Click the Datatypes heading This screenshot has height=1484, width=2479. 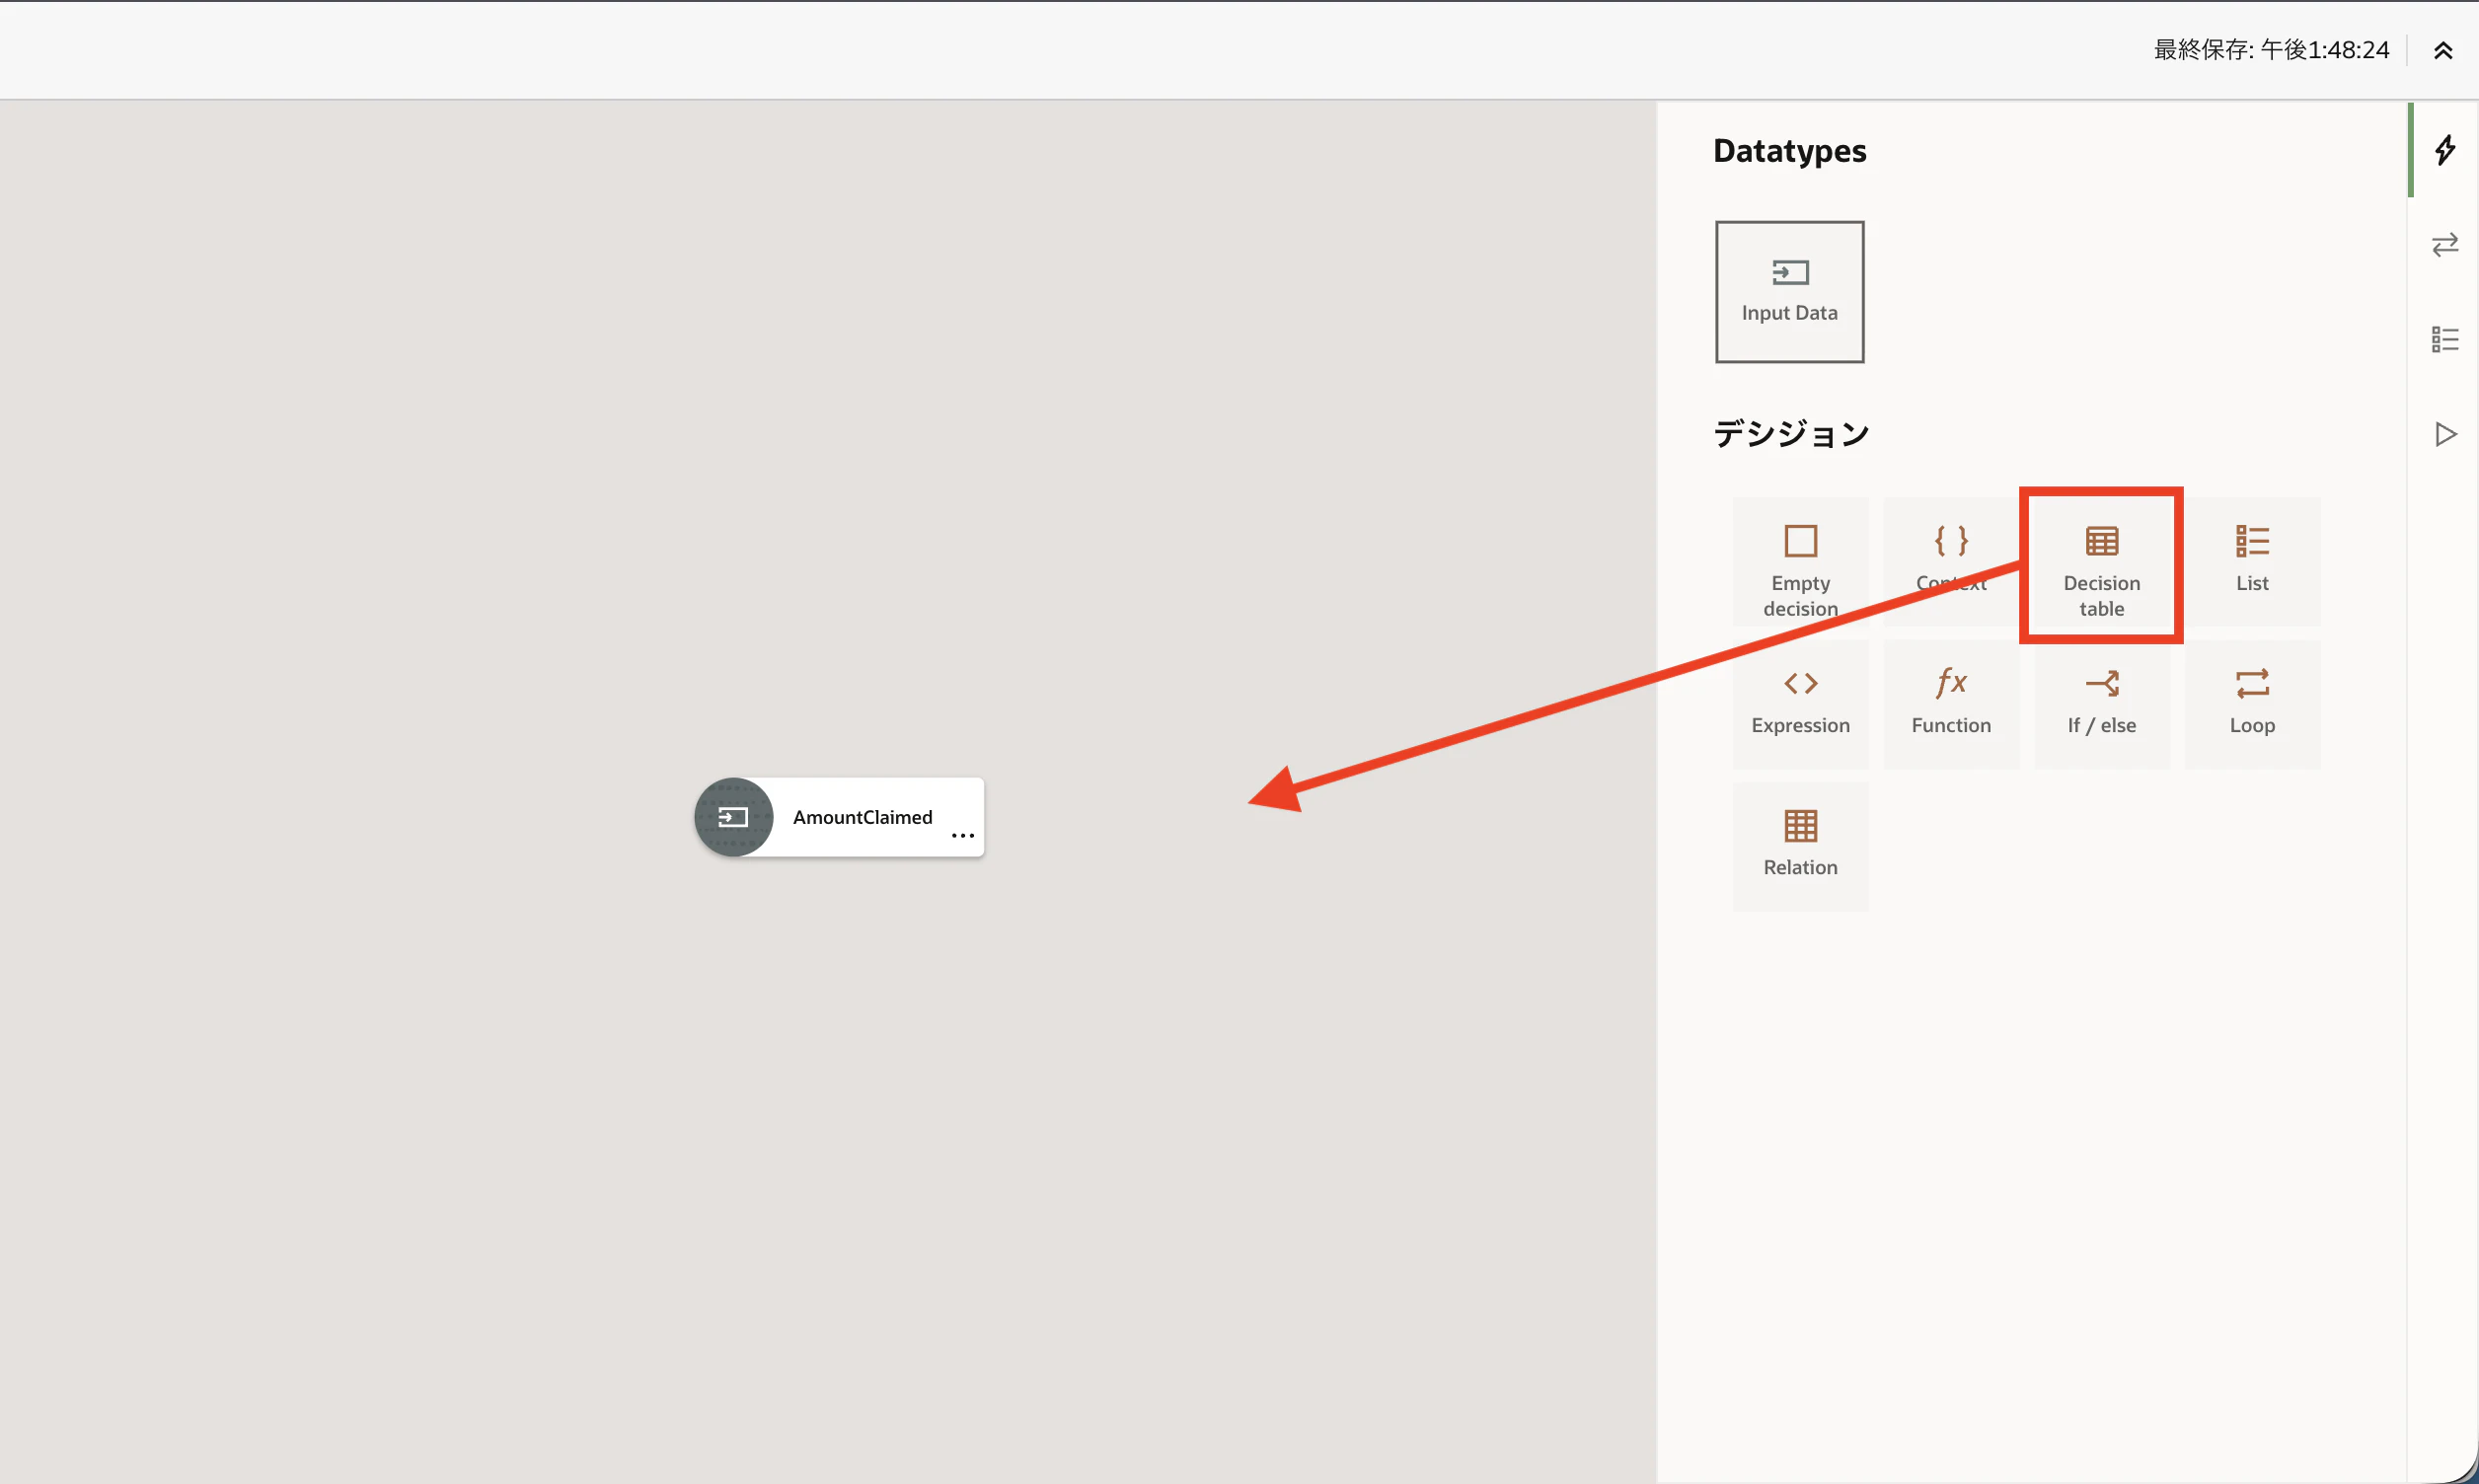(x=1789, y=151)
